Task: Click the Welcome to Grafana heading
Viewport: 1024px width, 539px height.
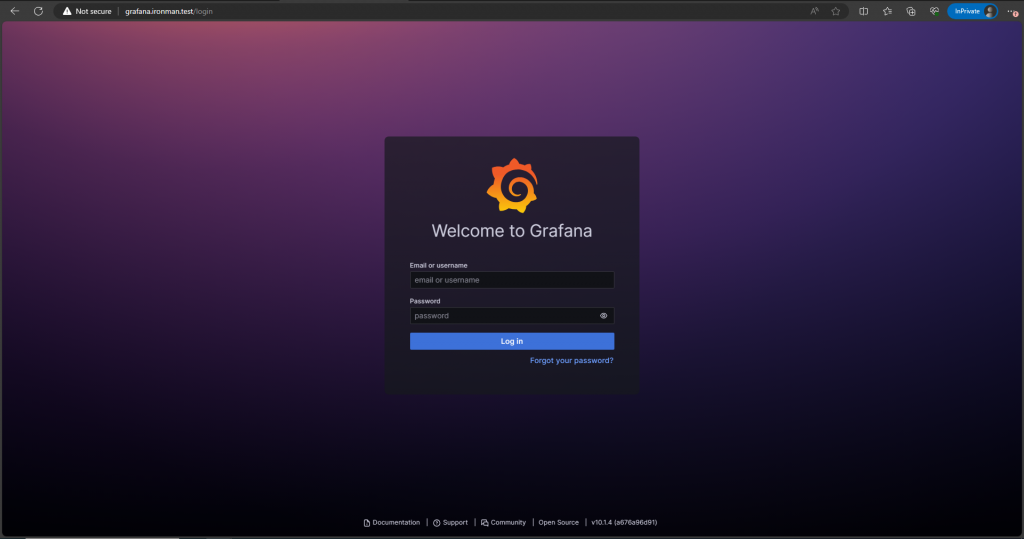Action: click(x=512, y=231)
